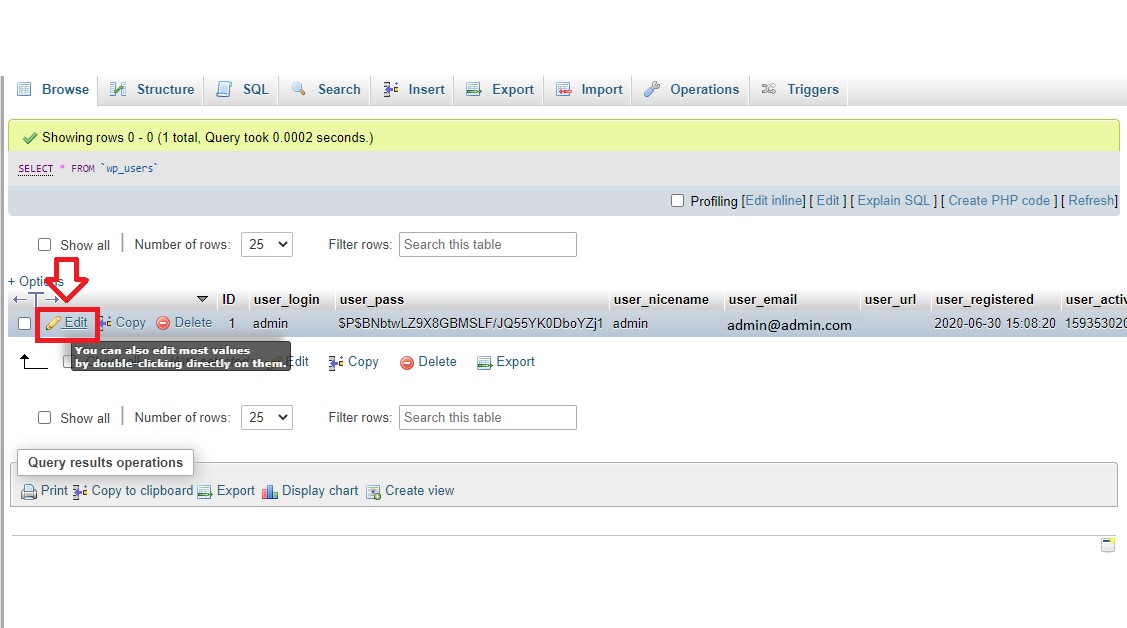Click the Display chart bar icon
The image size is (1127, 628).
pyautogui.click(x=270, y=491)
